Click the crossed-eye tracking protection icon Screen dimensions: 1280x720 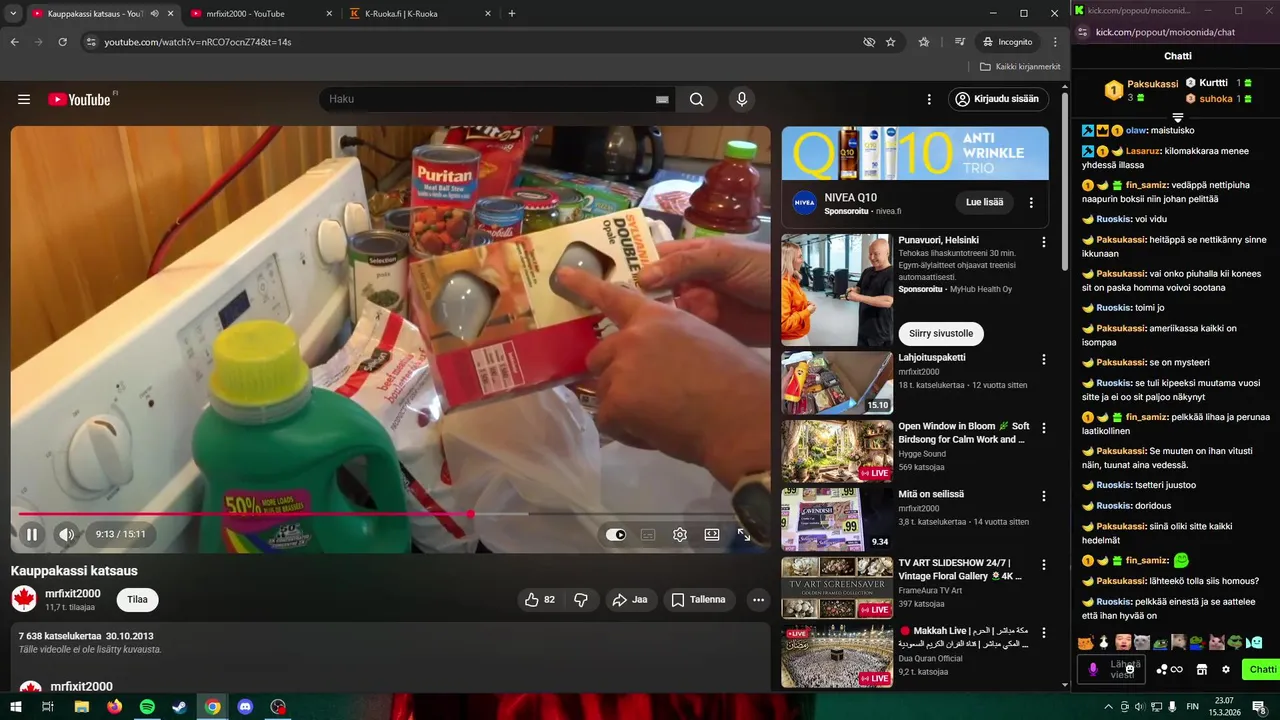pos(869,42)
